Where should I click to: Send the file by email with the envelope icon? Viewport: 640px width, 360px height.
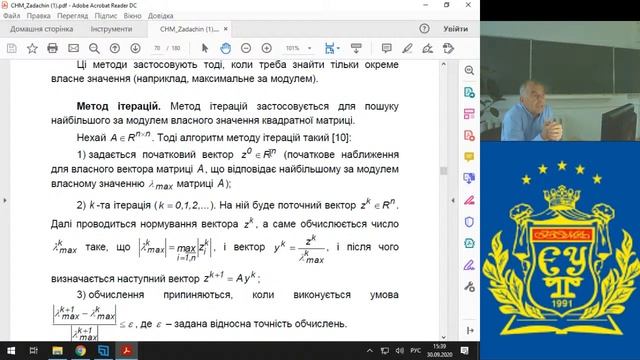point(73,48)
